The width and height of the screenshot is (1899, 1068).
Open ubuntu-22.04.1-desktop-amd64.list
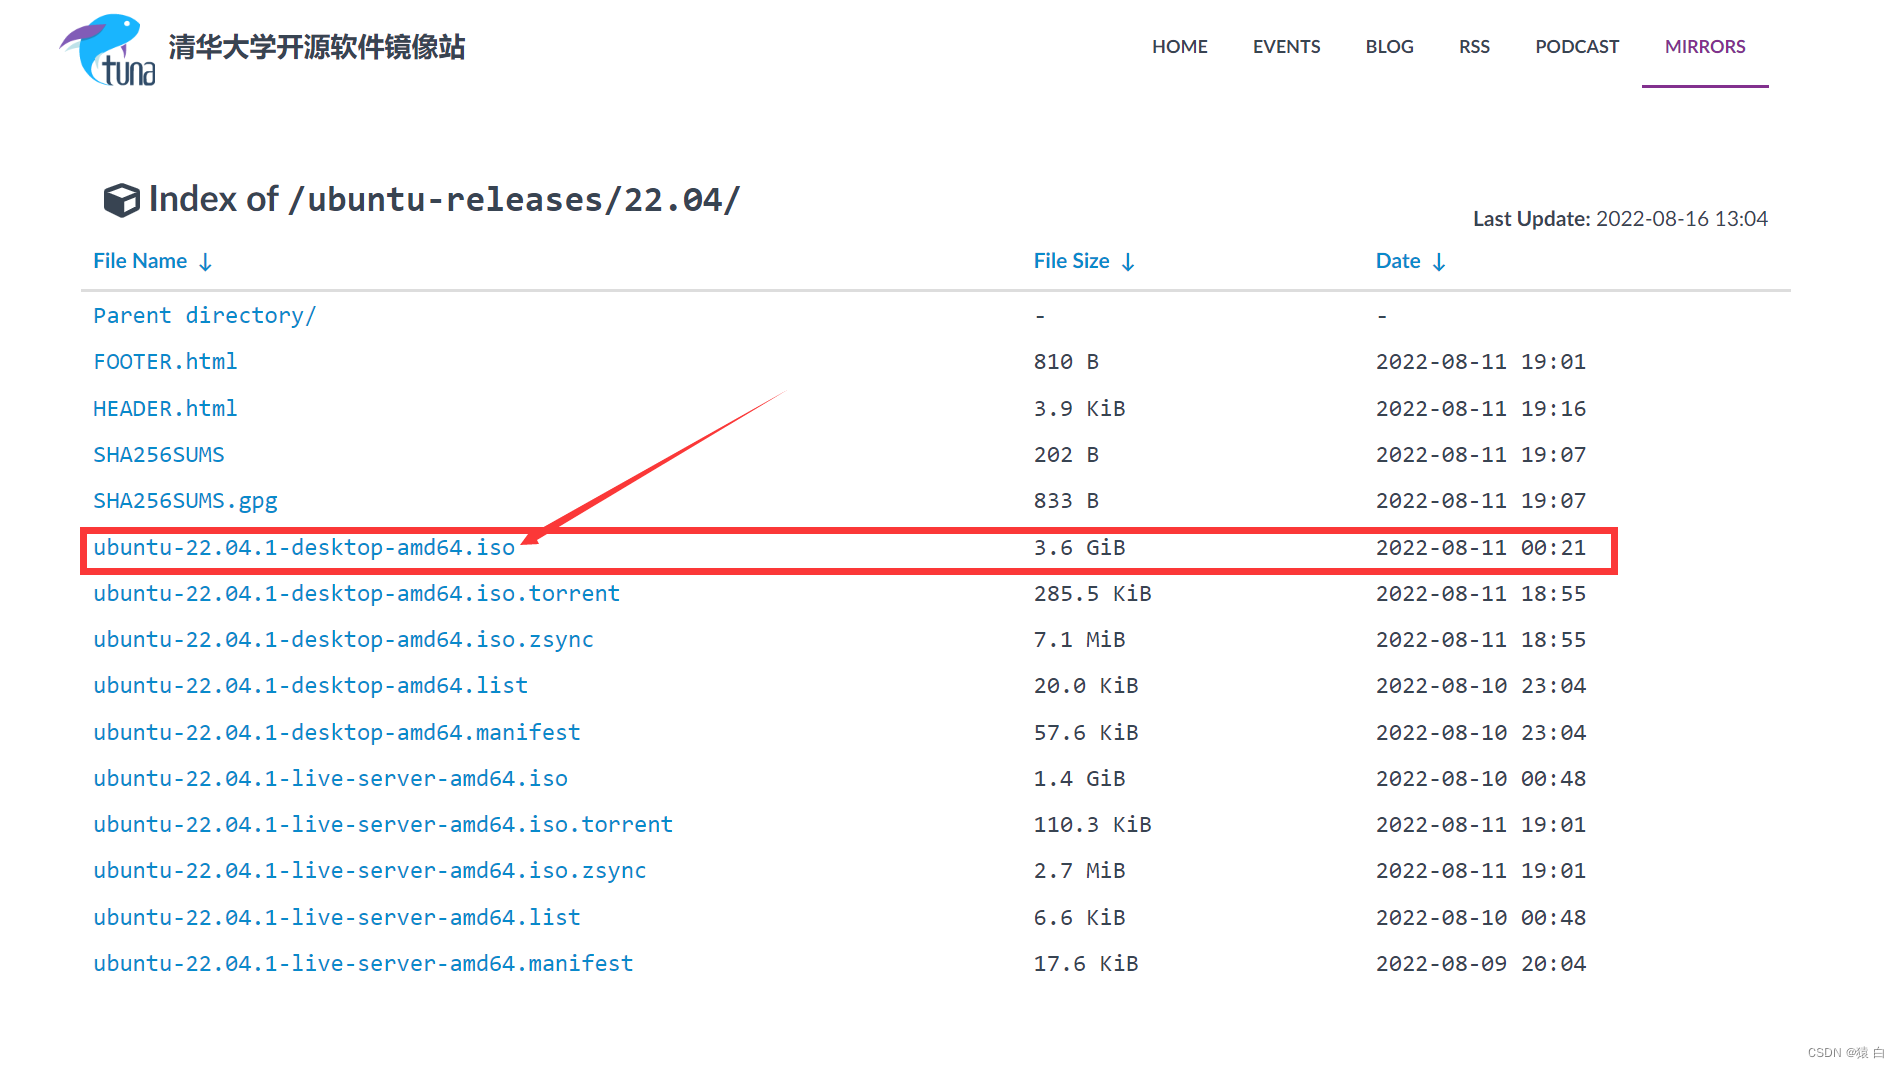point(310,686)
